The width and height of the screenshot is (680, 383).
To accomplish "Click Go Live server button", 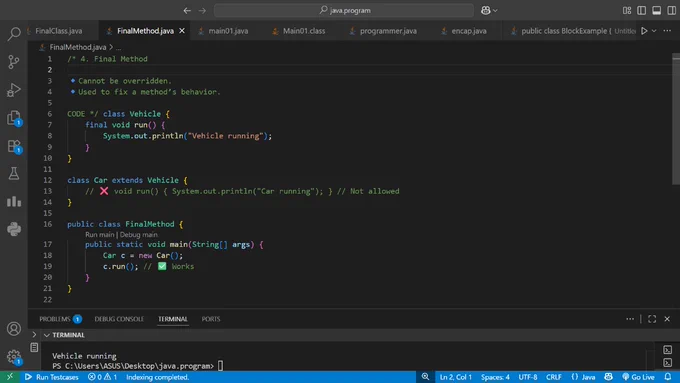I will coord(638,377).
